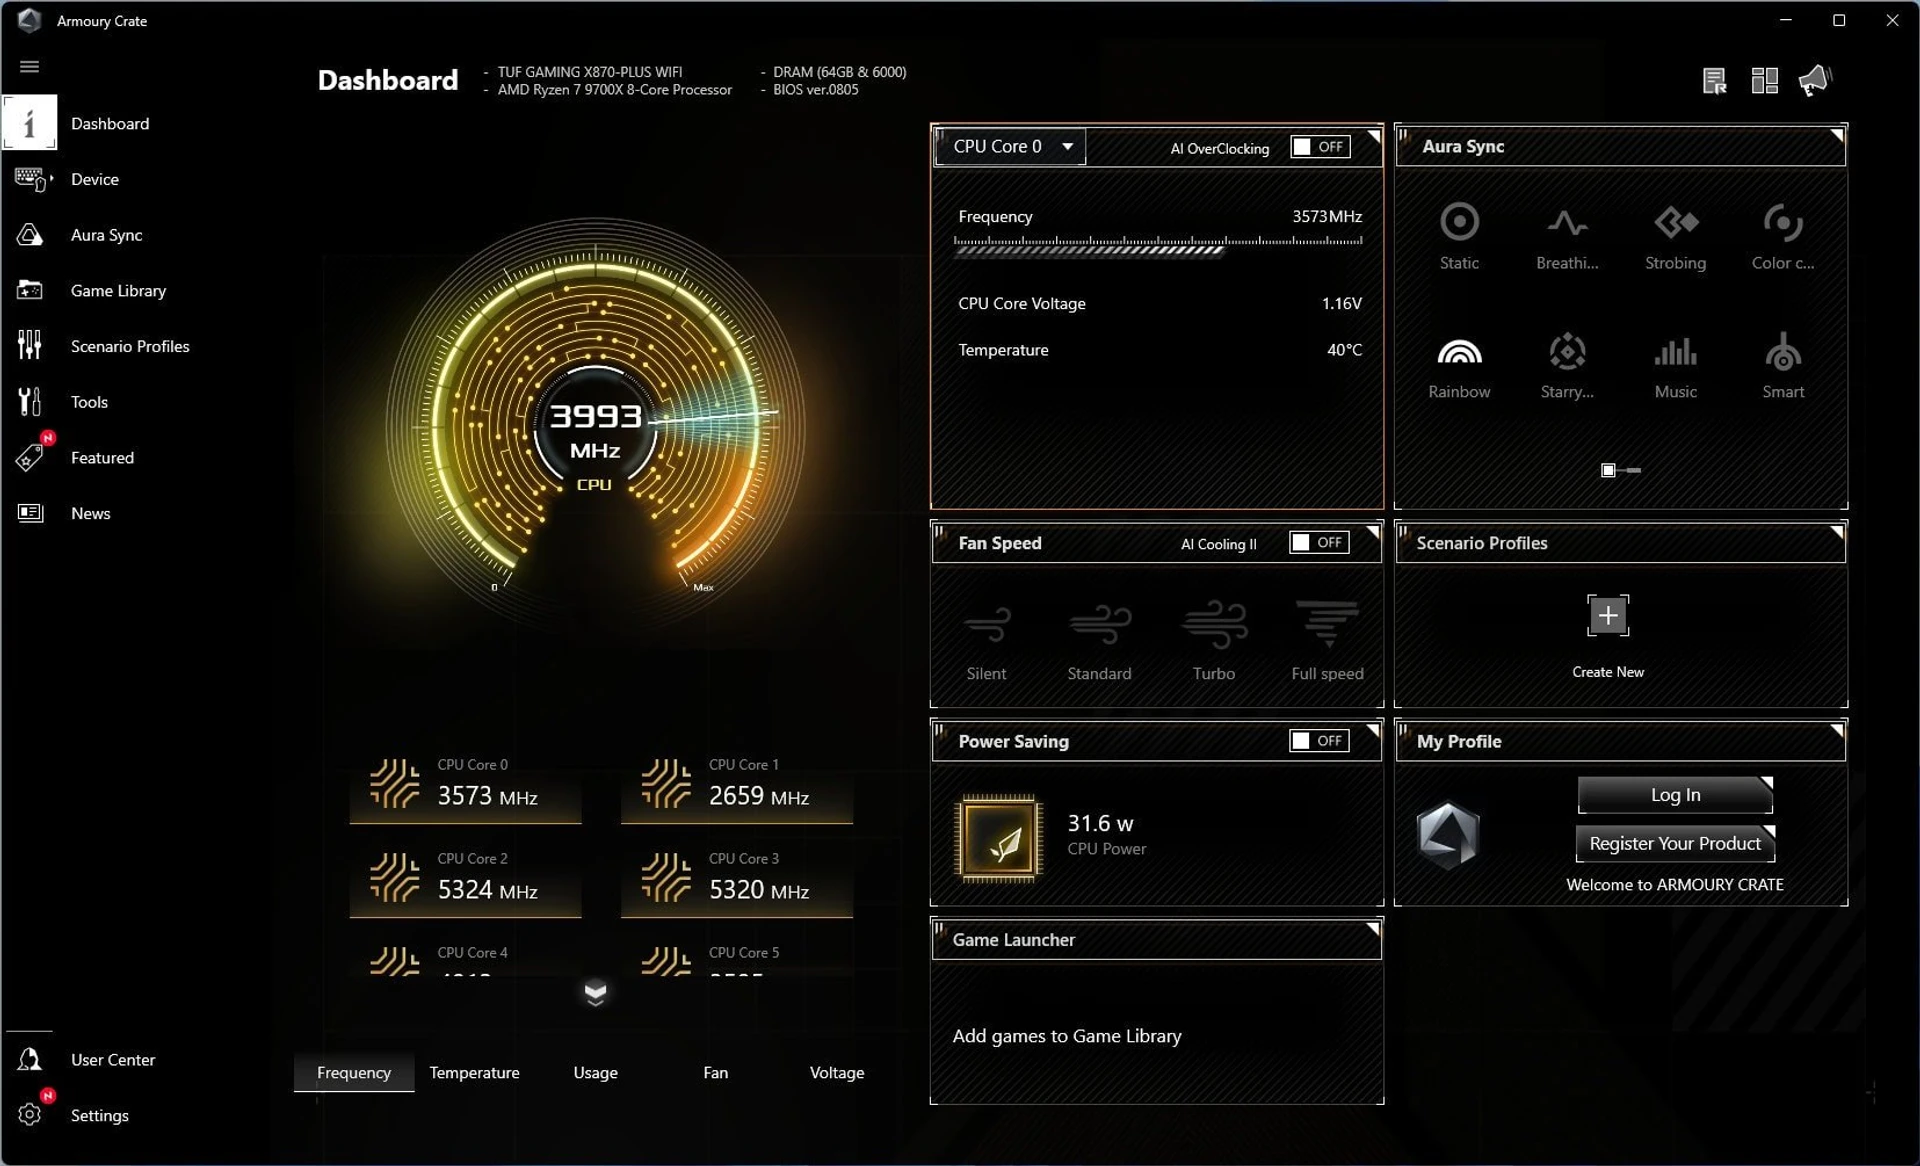Click the device list view icon in header
The width and height of the screenshot is (1920, 1166).
tap(1714, 81)
